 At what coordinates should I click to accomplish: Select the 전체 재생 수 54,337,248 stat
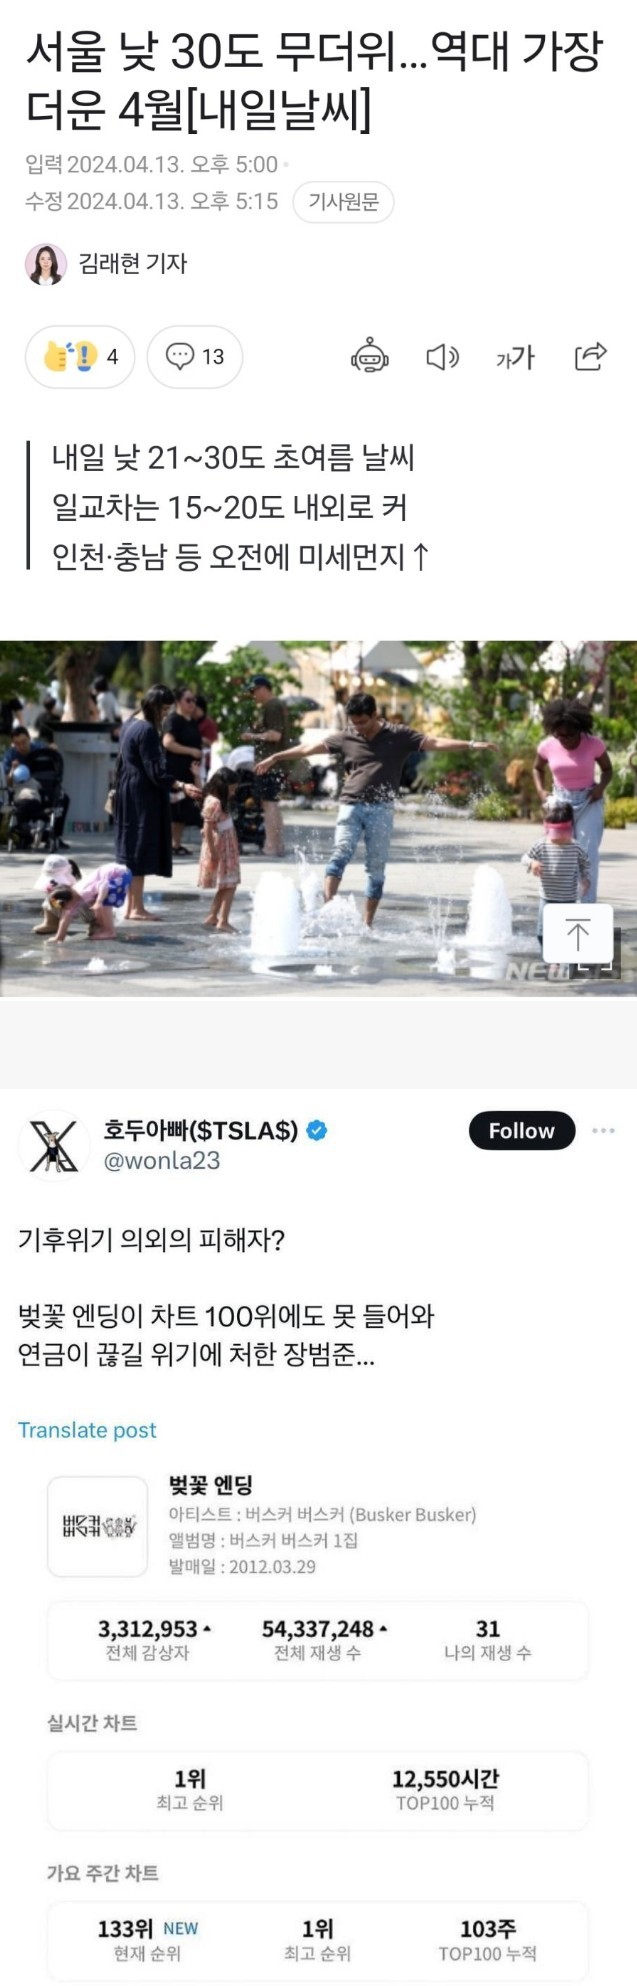(319, 1640)
